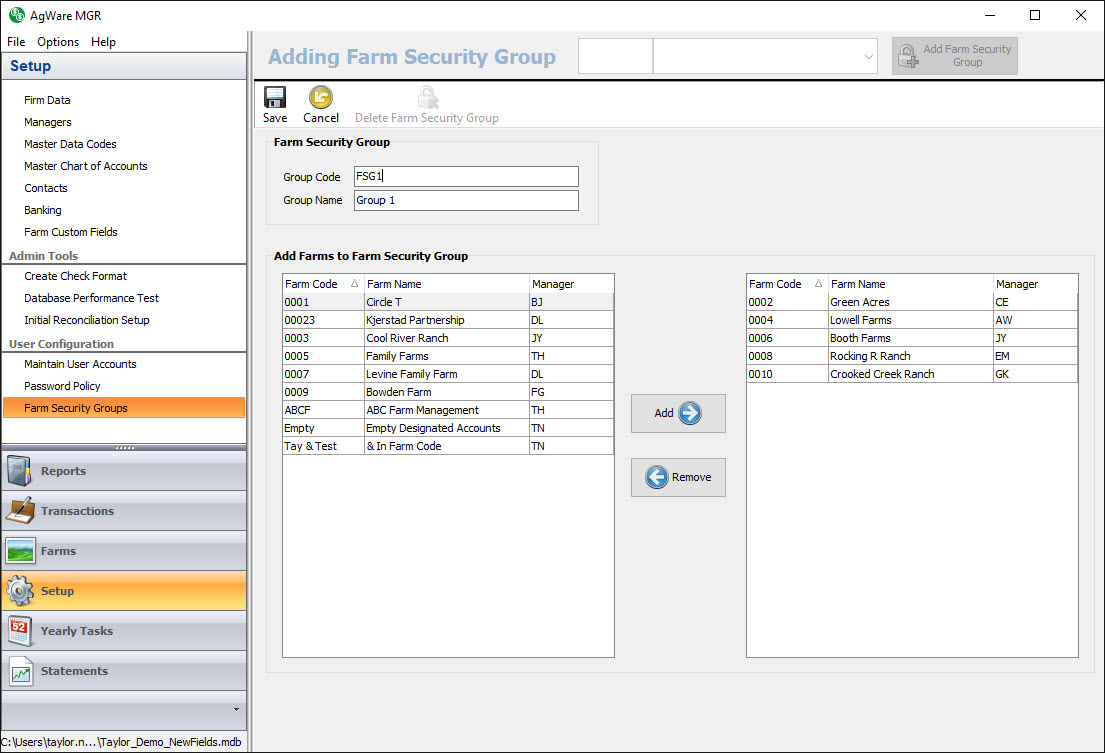Open Maintain User Accounts setup item
The image size is (1105, 753).
pyautogui.click(x=80, y=364)
